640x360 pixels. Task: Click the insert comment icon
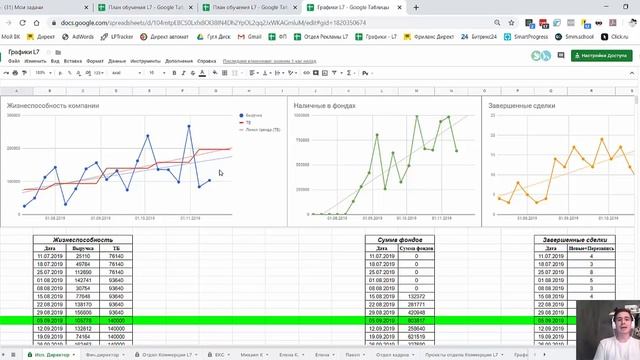316,73
